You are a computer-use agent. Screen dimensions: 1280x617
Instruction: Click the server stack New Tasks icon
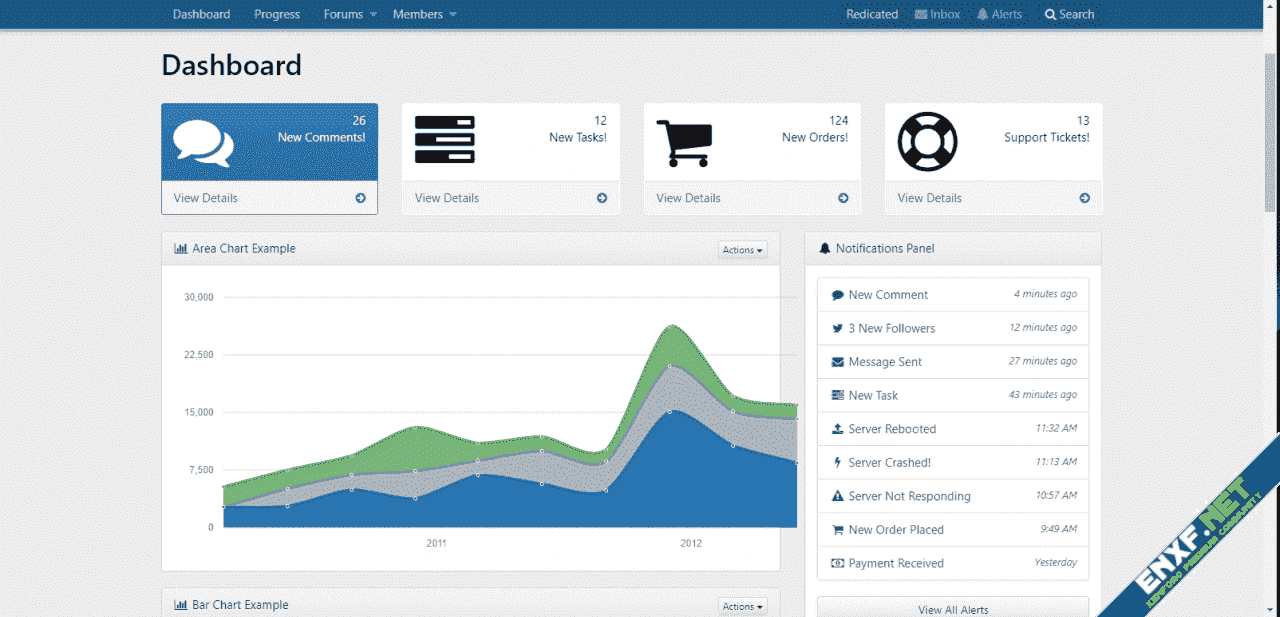444,140
